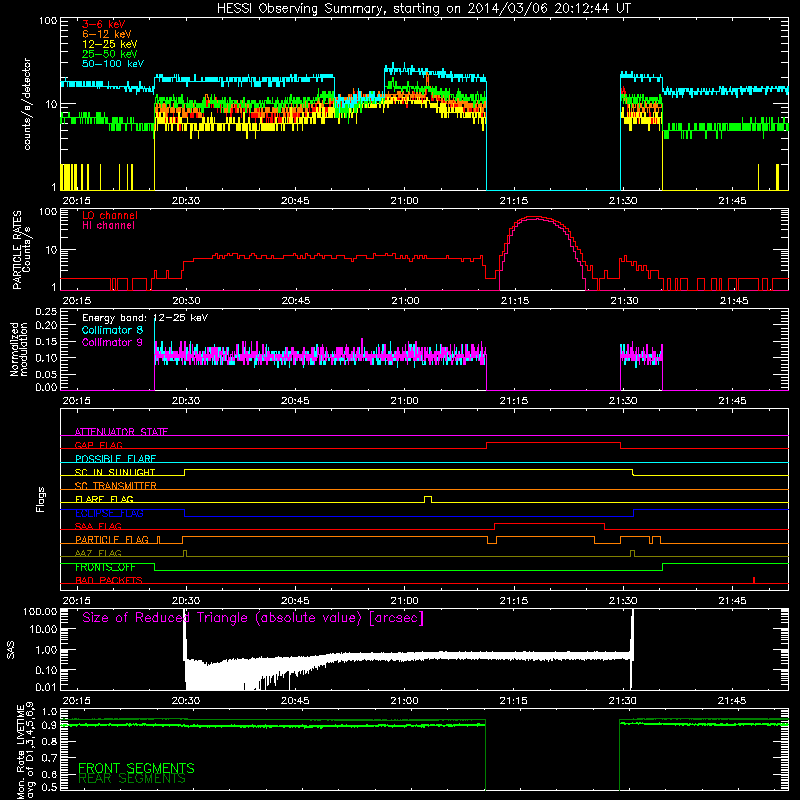
Task: Click the top of the particle rate peak
Action: pos(535,217)
